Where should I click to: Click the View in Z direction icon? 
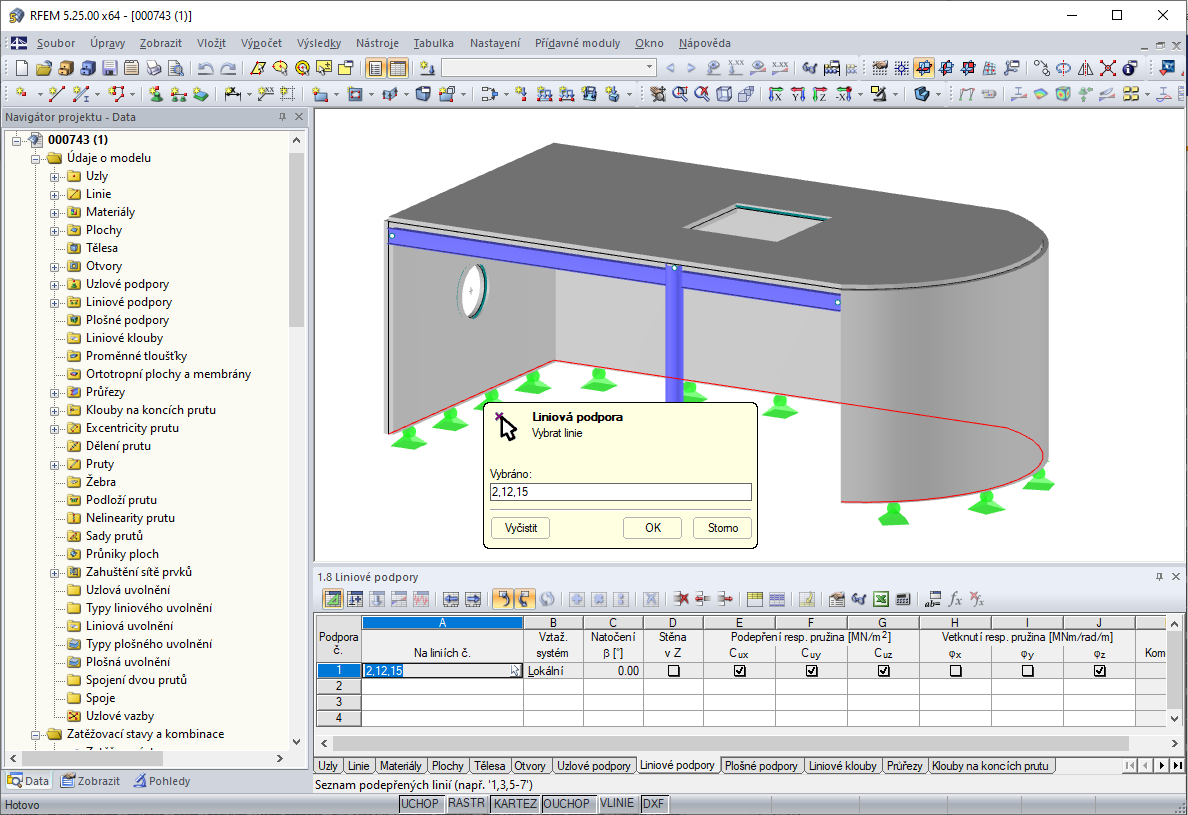[819, 94]
